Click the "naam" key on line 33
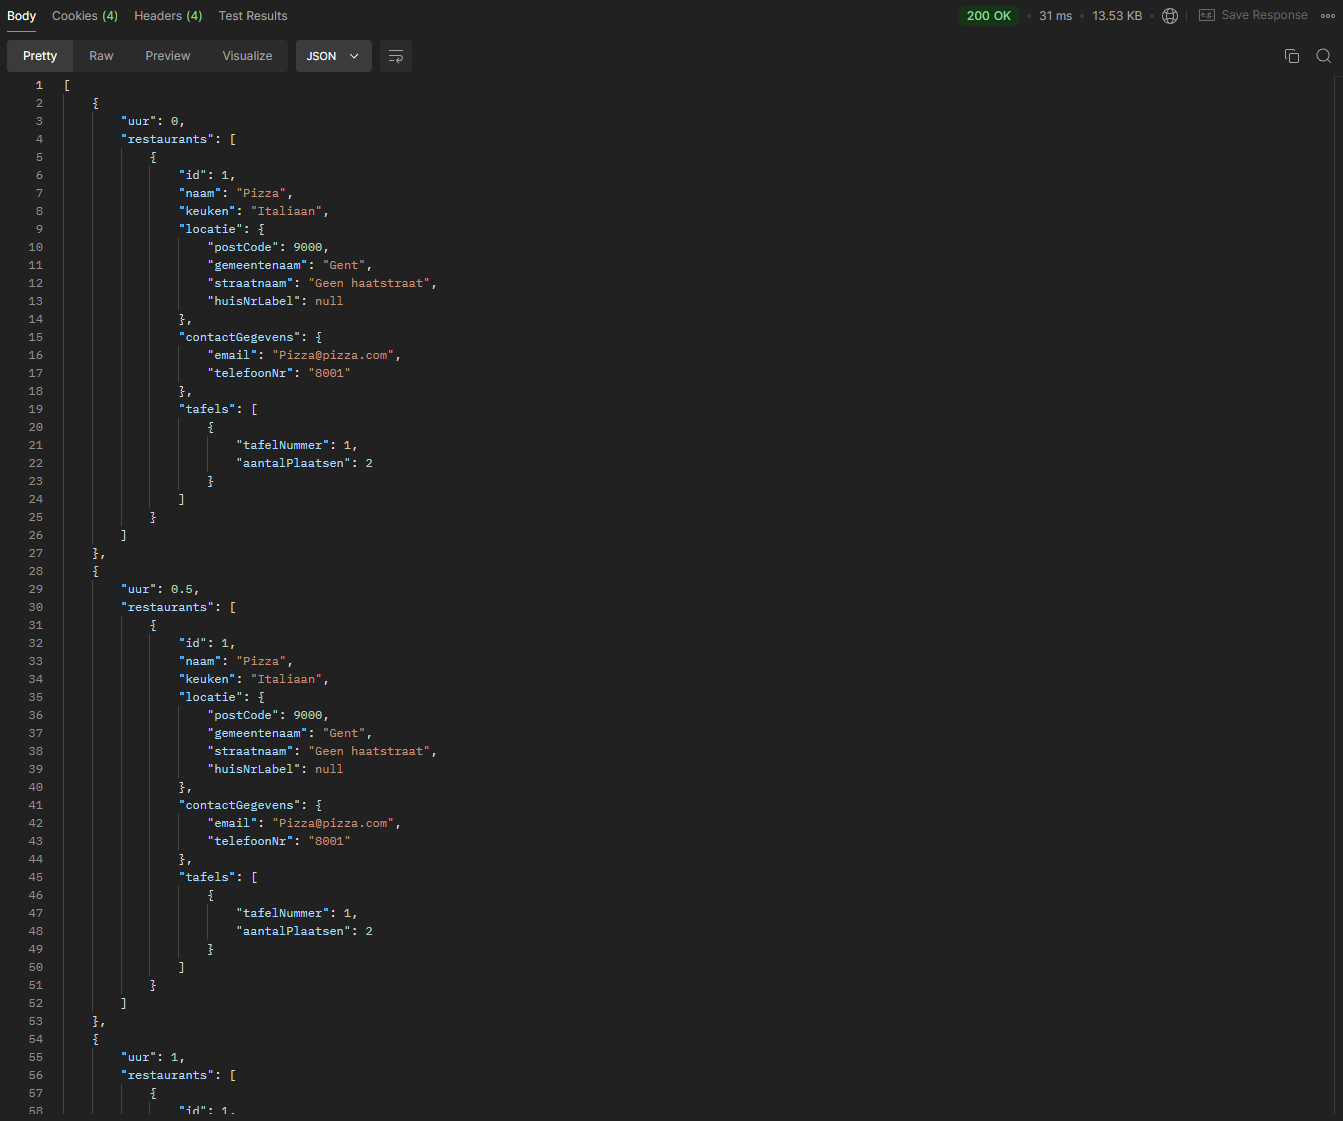 [x=200, y=661]
